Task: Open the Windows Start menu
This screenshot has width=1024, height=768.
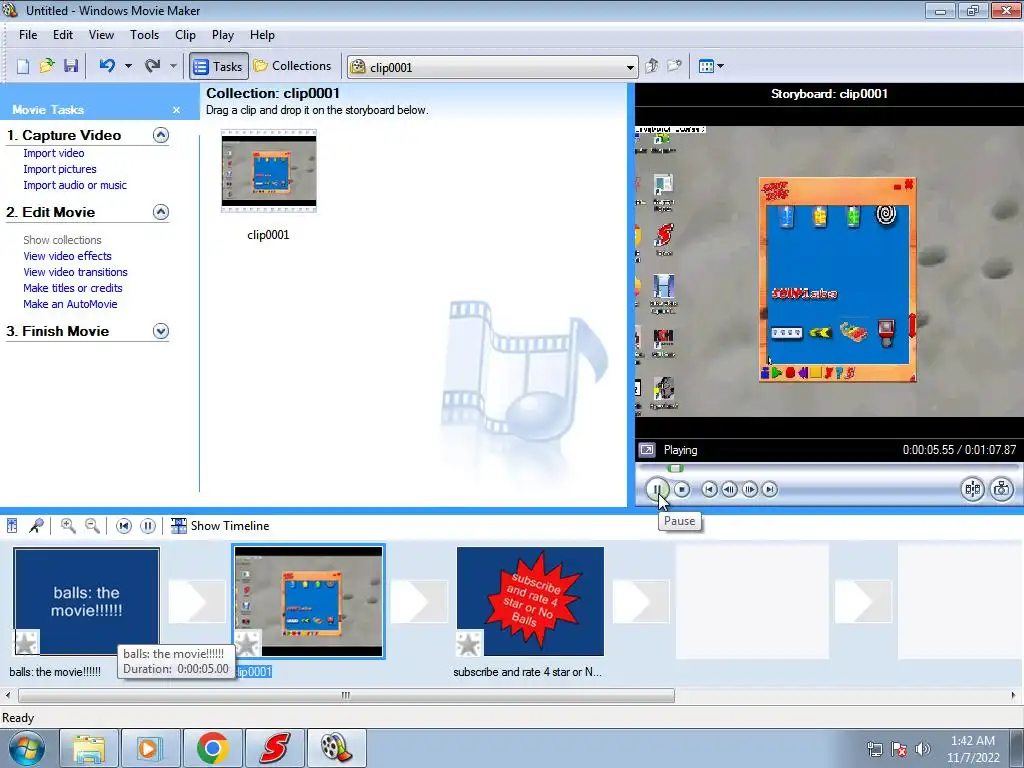Action: (x=27, y=748)
